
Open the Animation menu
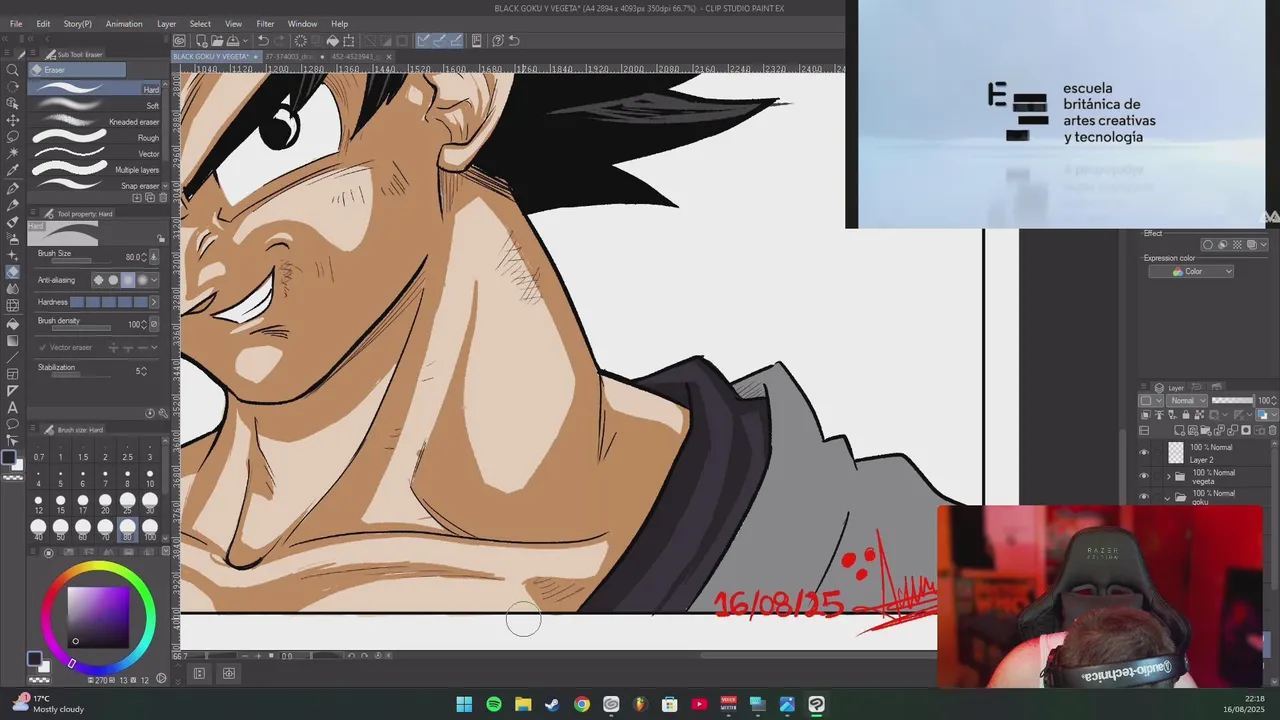[124, 24]
